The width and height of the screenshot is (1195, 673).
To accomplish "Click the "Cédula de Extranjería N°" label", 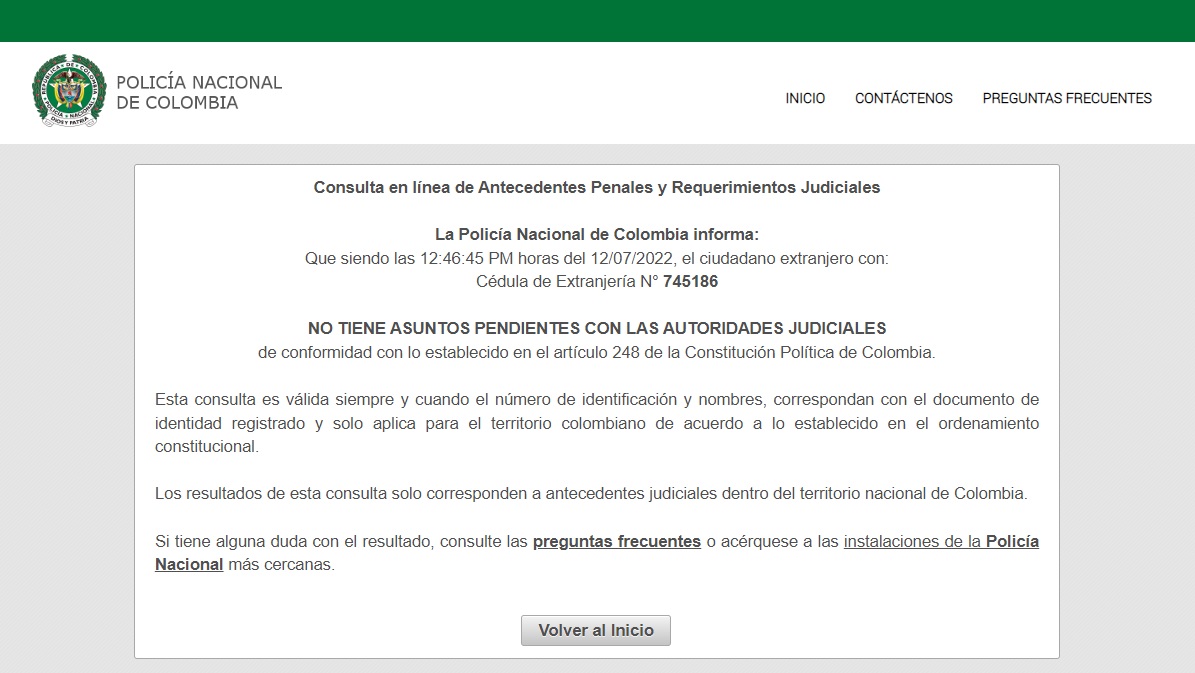I will click(566, 282).
